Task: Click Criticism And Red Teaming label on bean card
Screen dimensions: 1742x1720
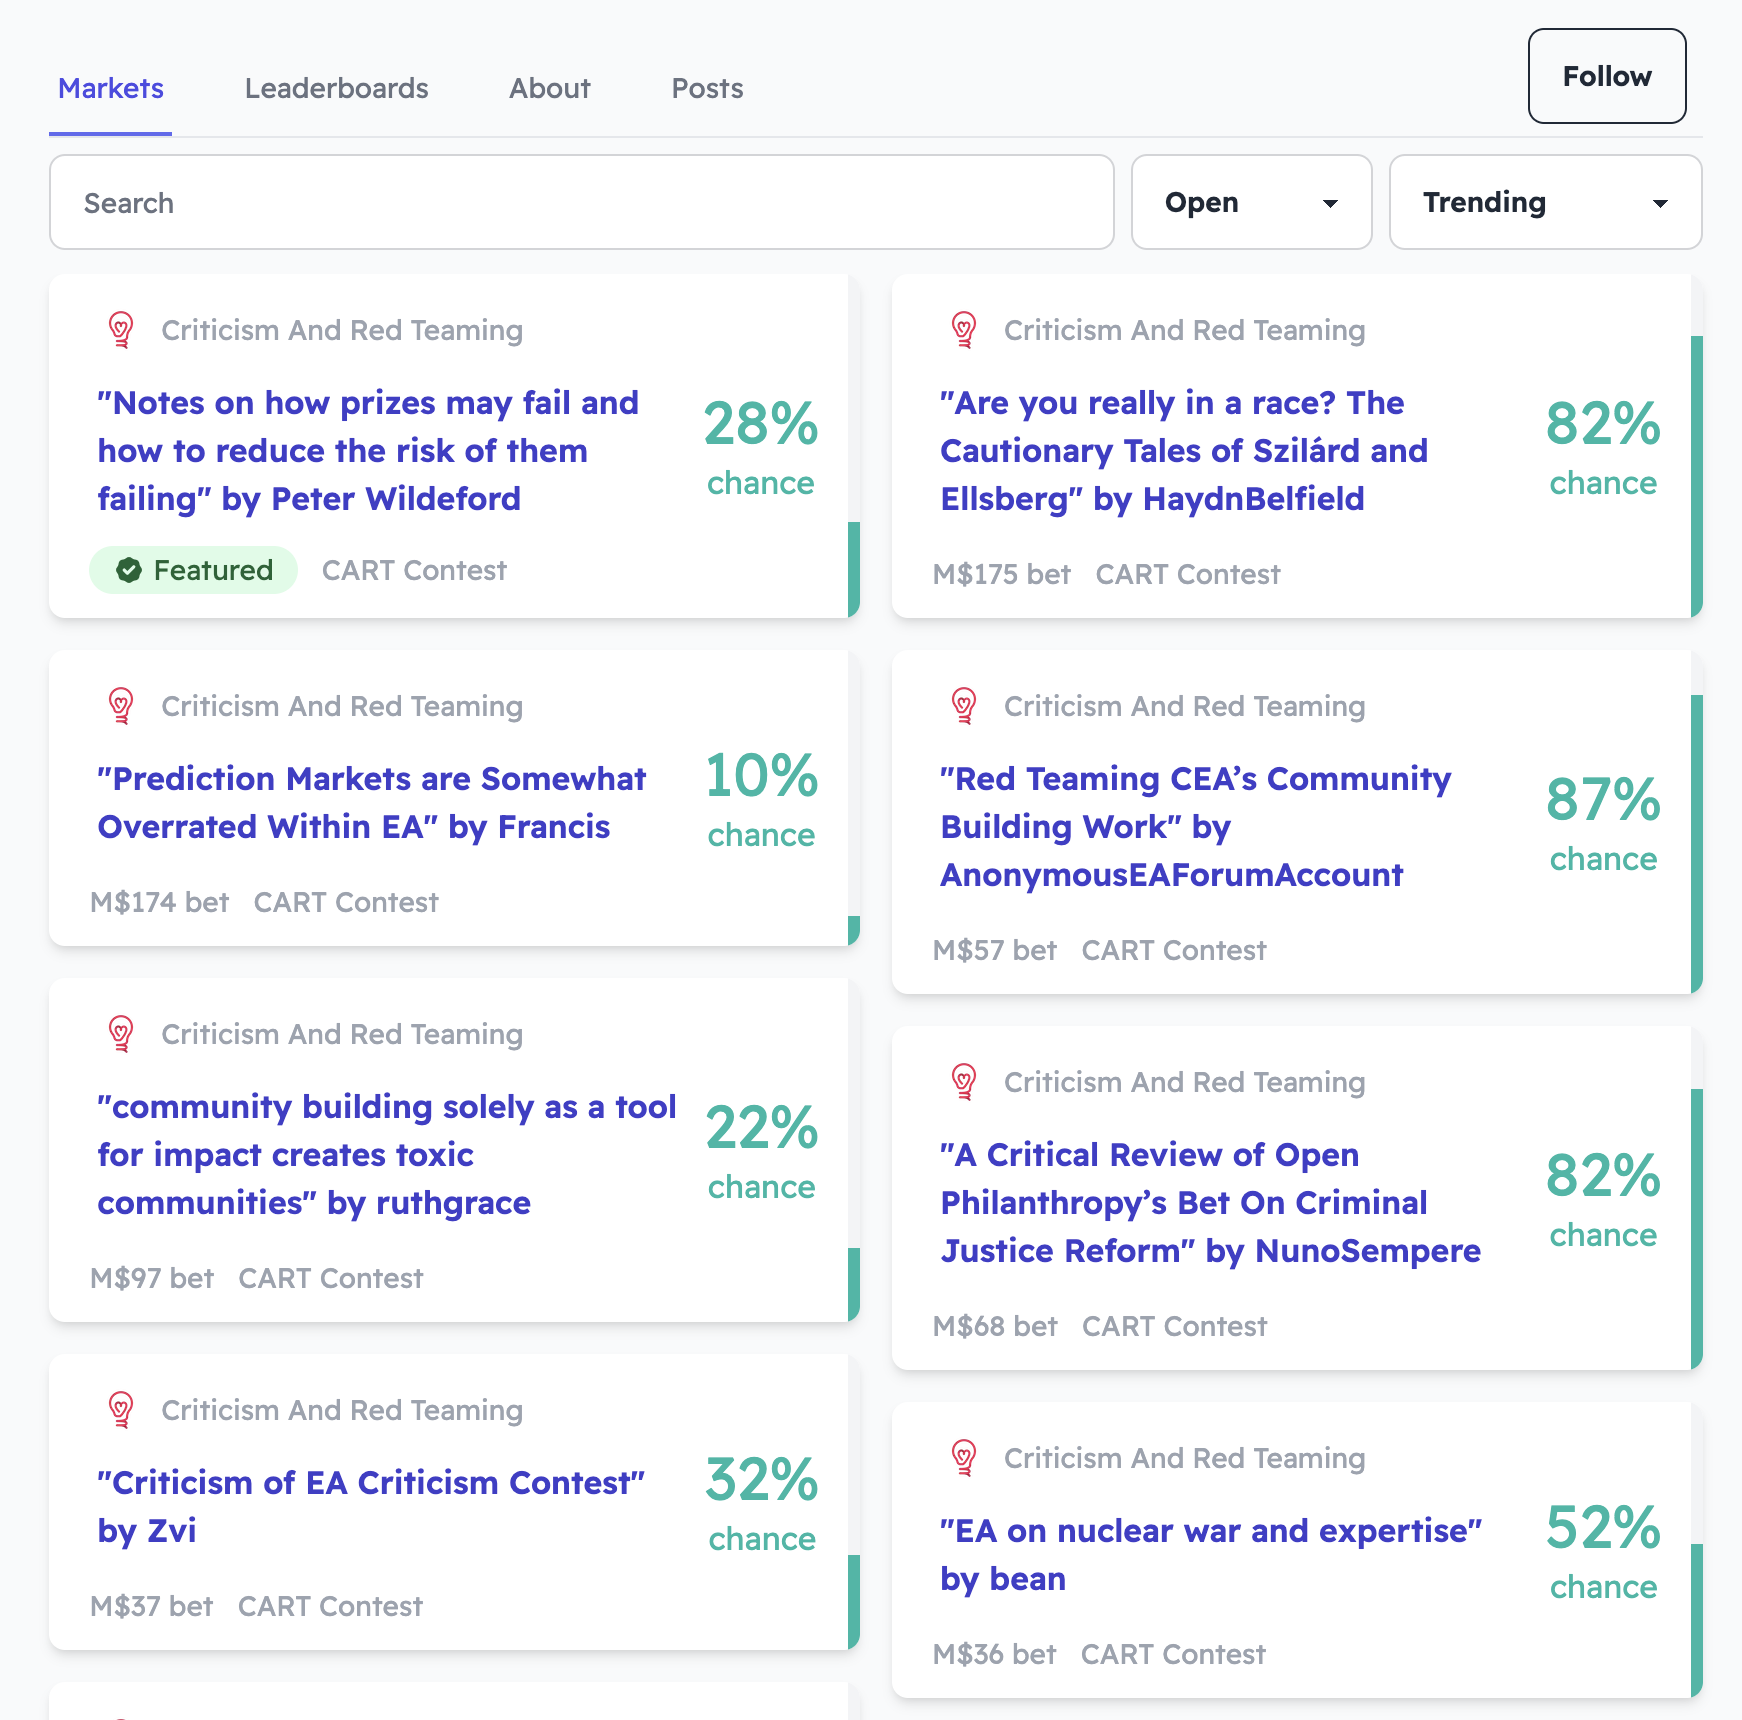Action: coord(1185,1458)
